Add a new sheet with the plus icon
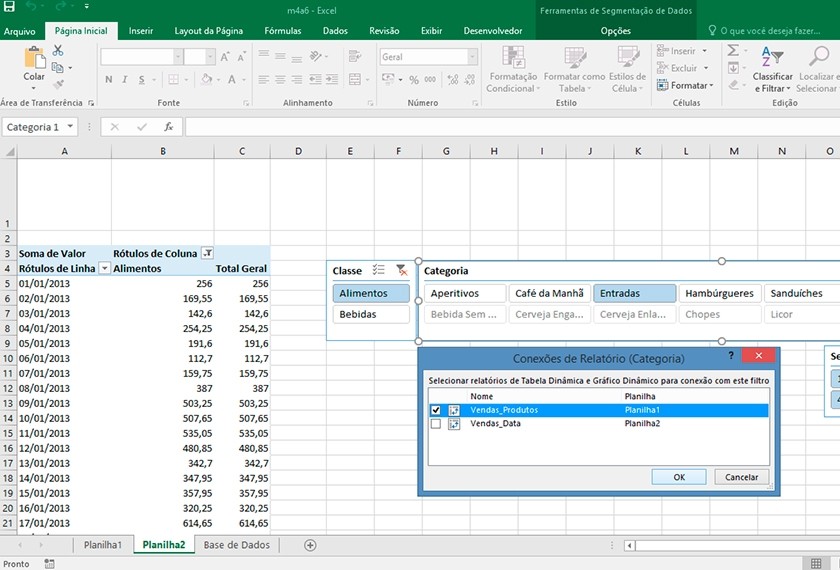Viewport: 840px width, 570px height. [x=310, y=545]
